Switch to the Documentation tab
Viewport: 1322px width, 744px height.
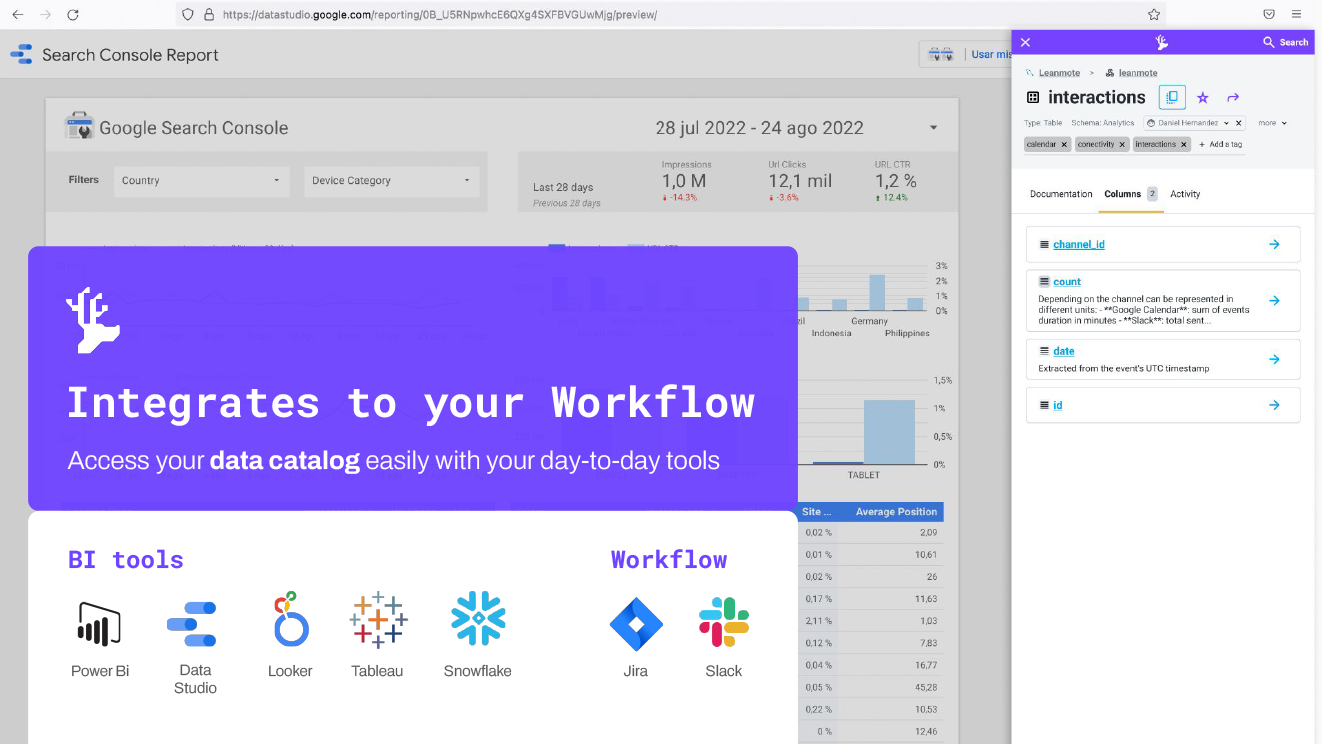1061,194
